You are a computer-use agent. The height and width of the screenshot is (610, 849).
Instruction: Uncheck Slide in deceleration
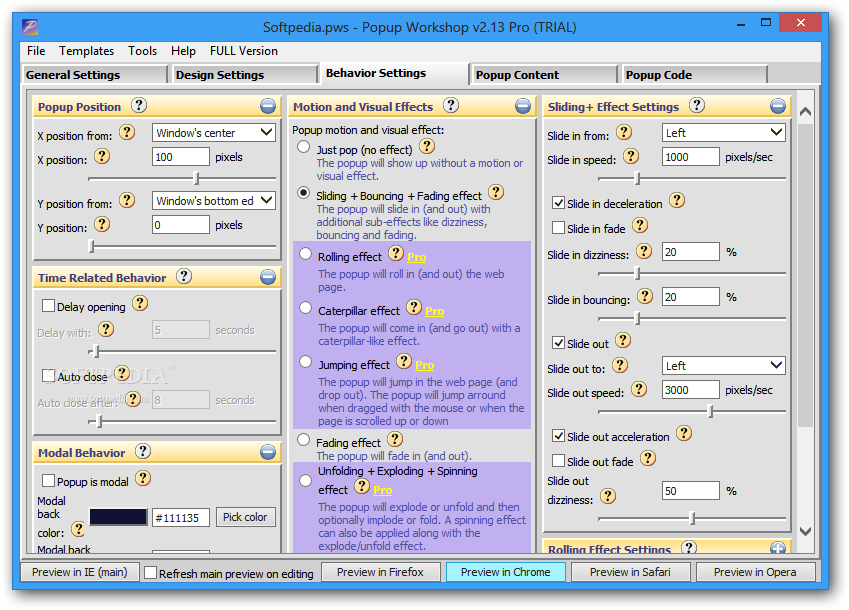pyautogui.click(x=558, y=203)
